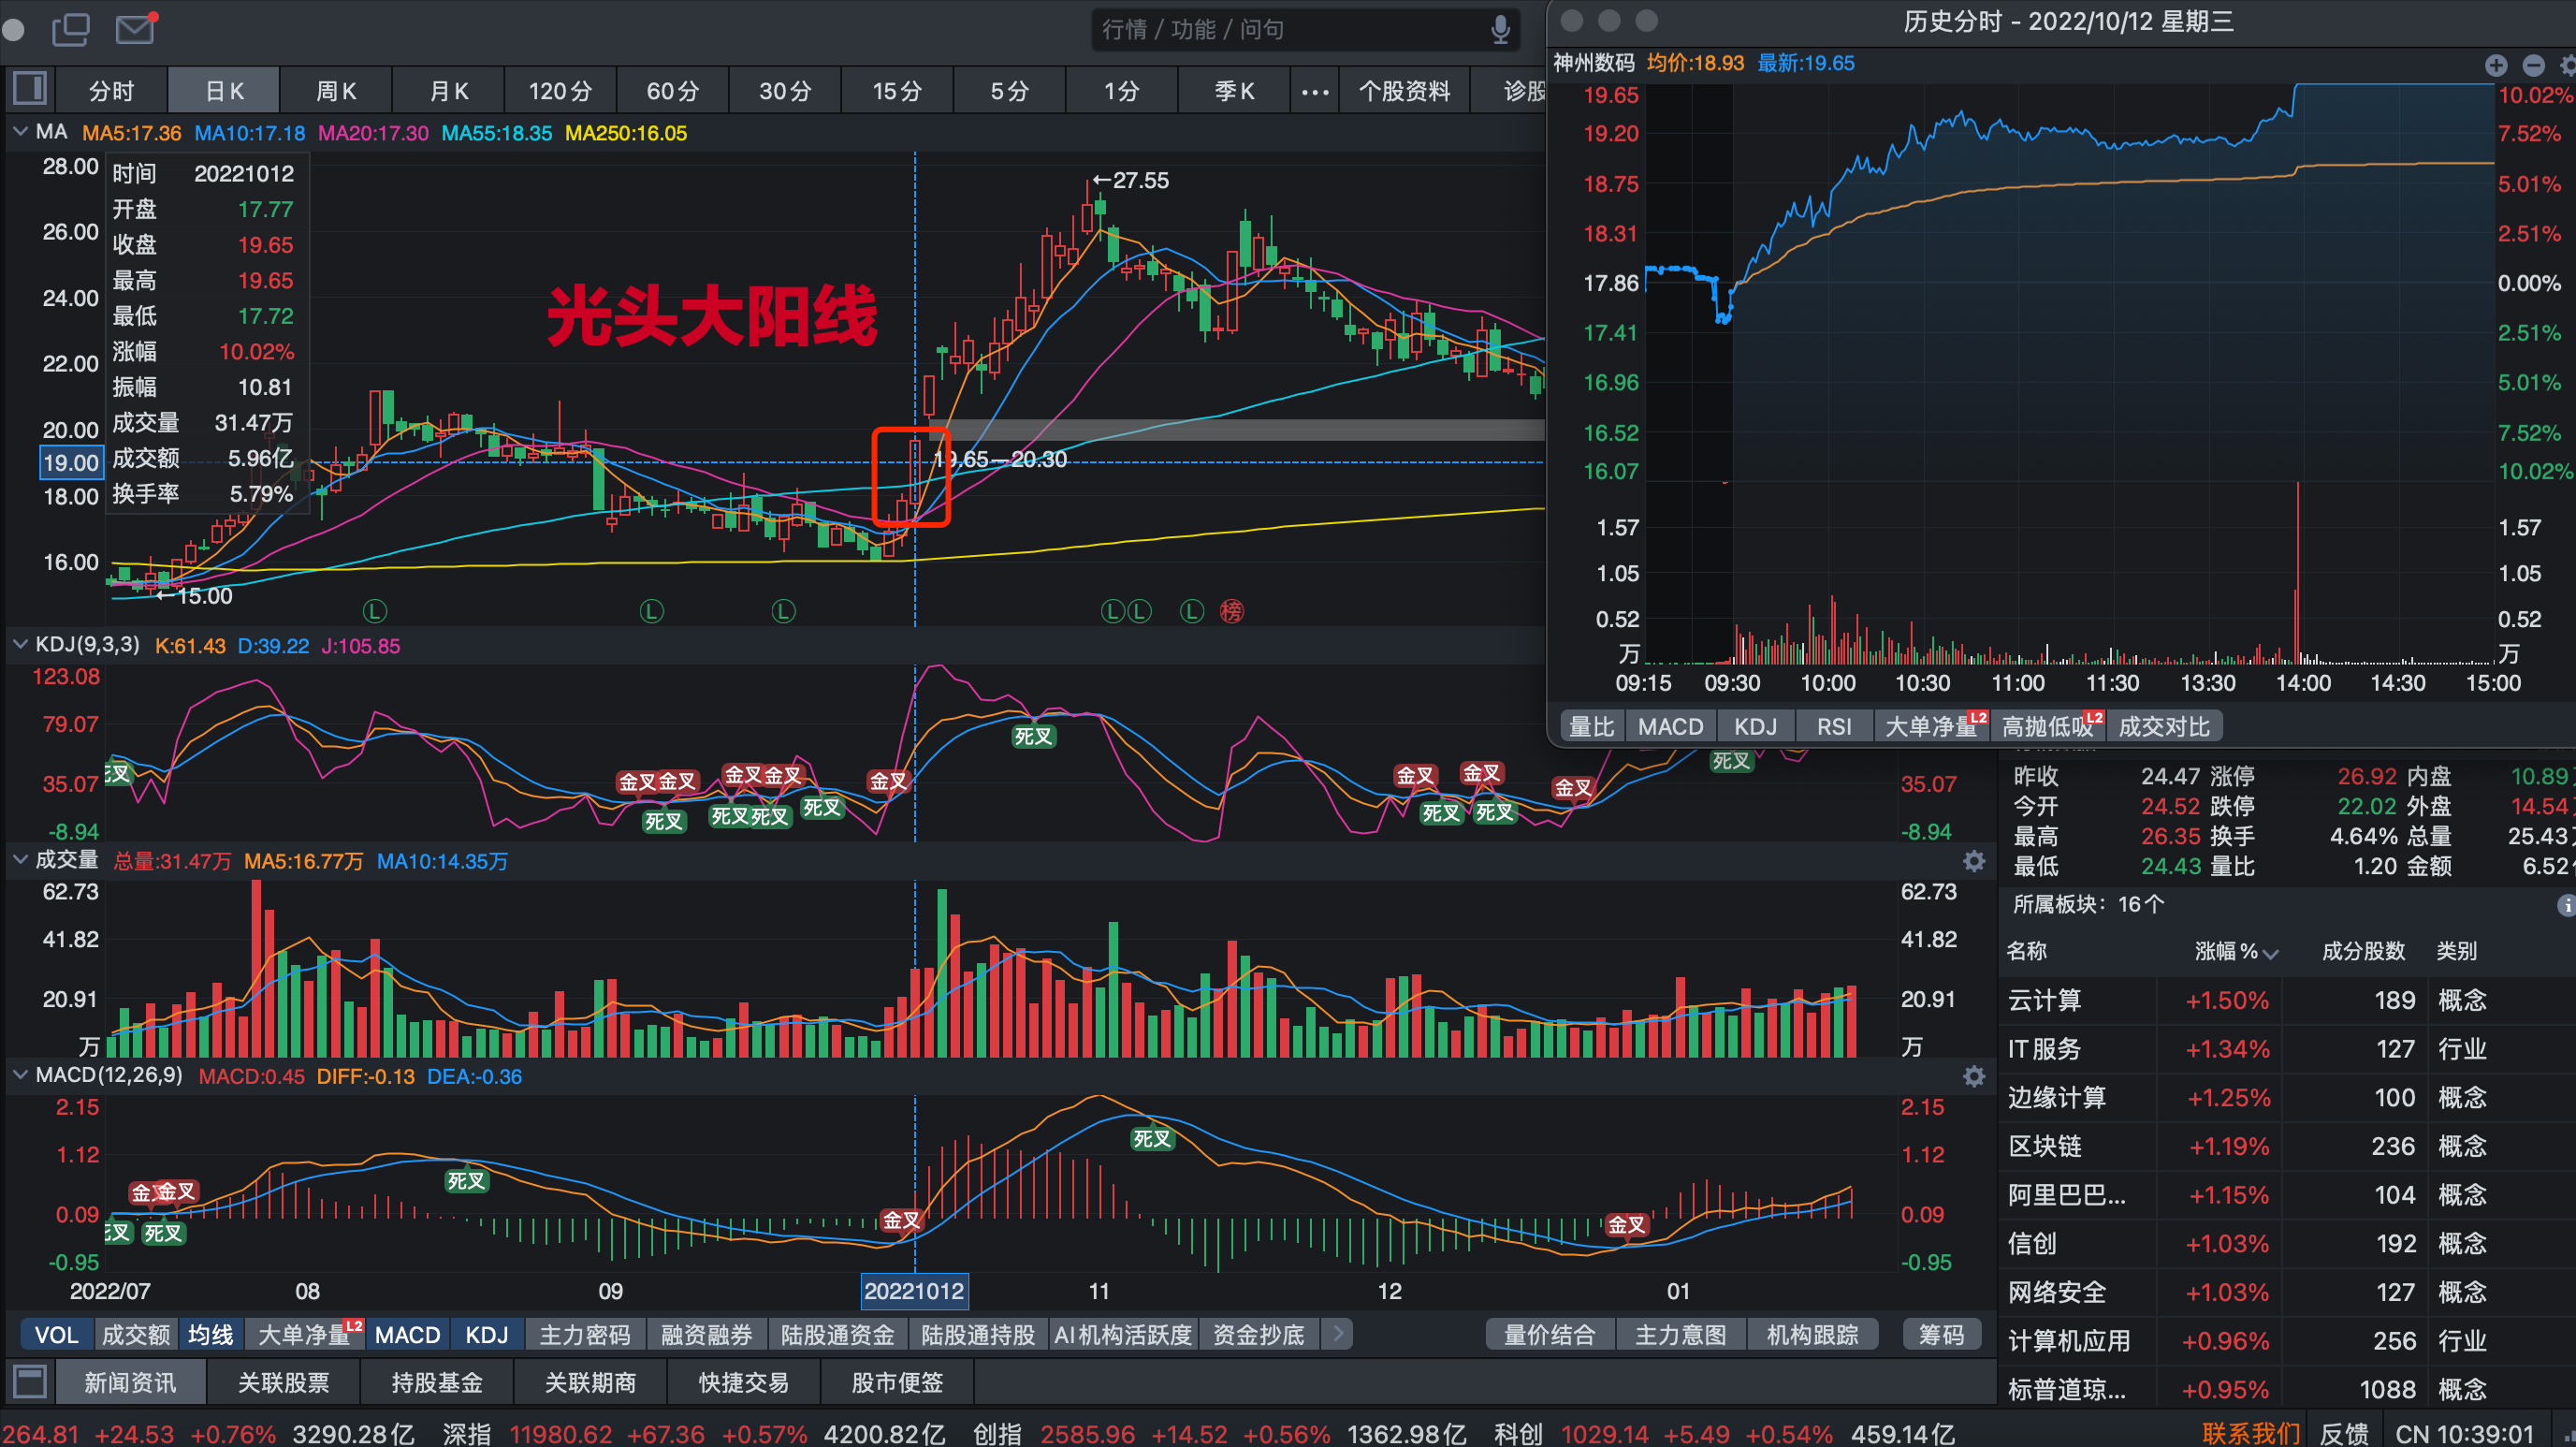Sort by the 涨幅% column dropdown arrow
Image resolution: width=2576 pixels, height=1447 pixels.
[x=2270, y=953]
